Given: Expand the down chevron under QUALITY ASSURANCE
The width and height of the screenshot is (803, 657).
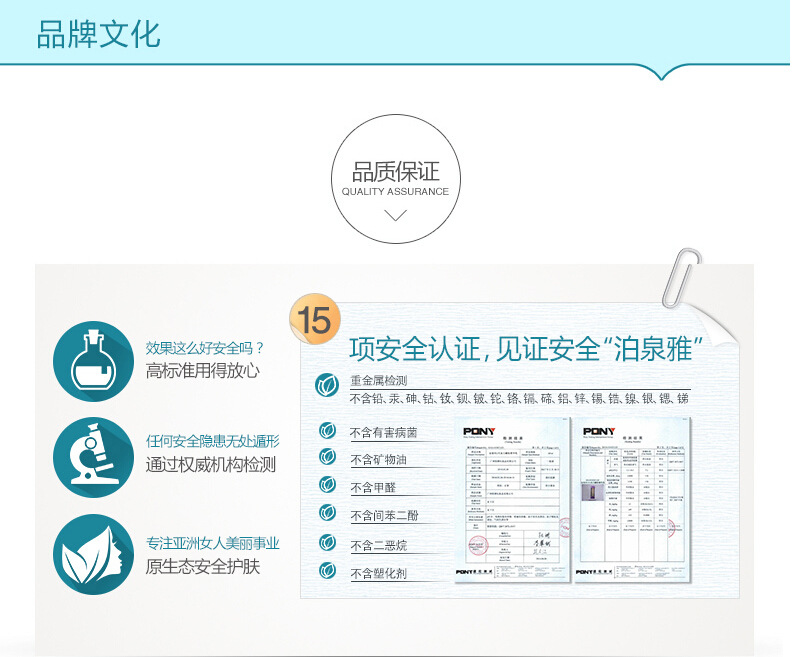Looking at the screenshot, I should [395, 215].
